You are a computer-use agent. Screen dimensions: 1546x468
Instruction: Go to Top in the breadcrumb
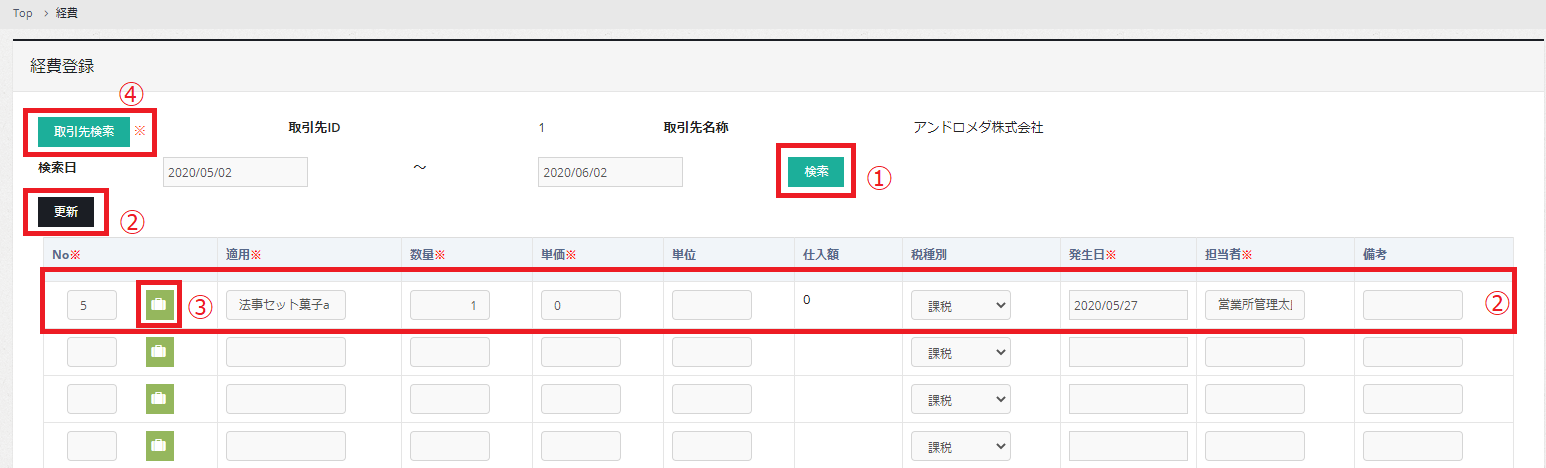[23, 13]
